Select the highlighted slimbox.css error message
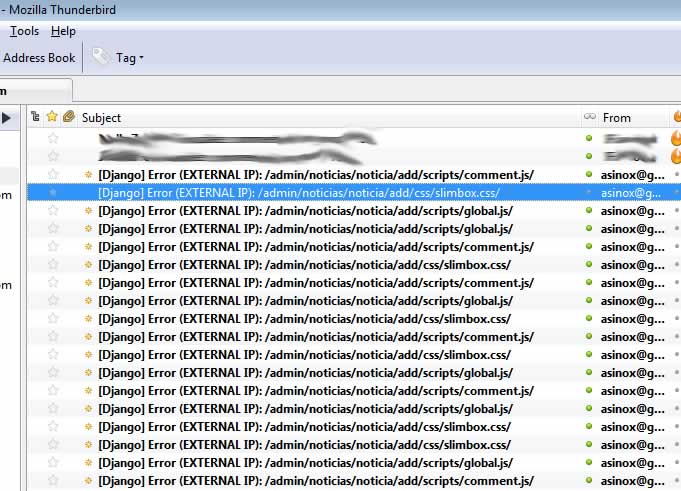 [299, 193]
